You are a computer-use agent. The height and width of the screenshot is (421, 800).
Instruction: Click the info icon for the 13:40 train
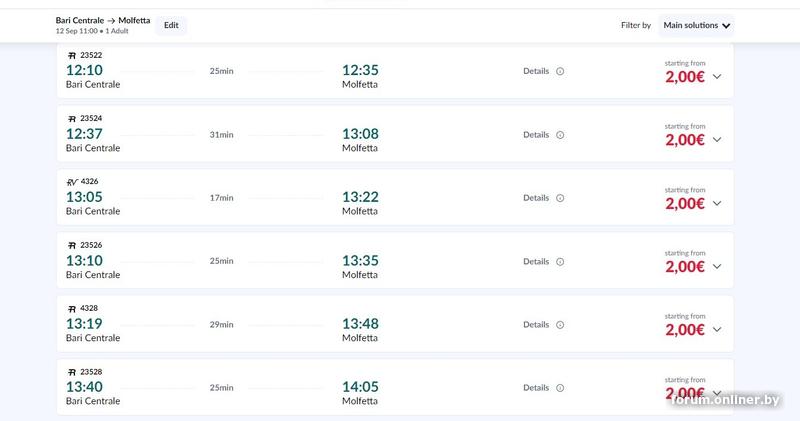pos(560,388)
